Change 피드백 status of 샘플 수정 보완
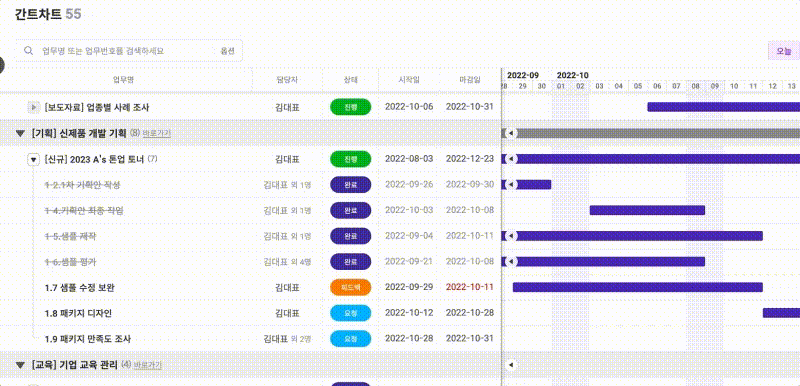 [x=351, y=287]
